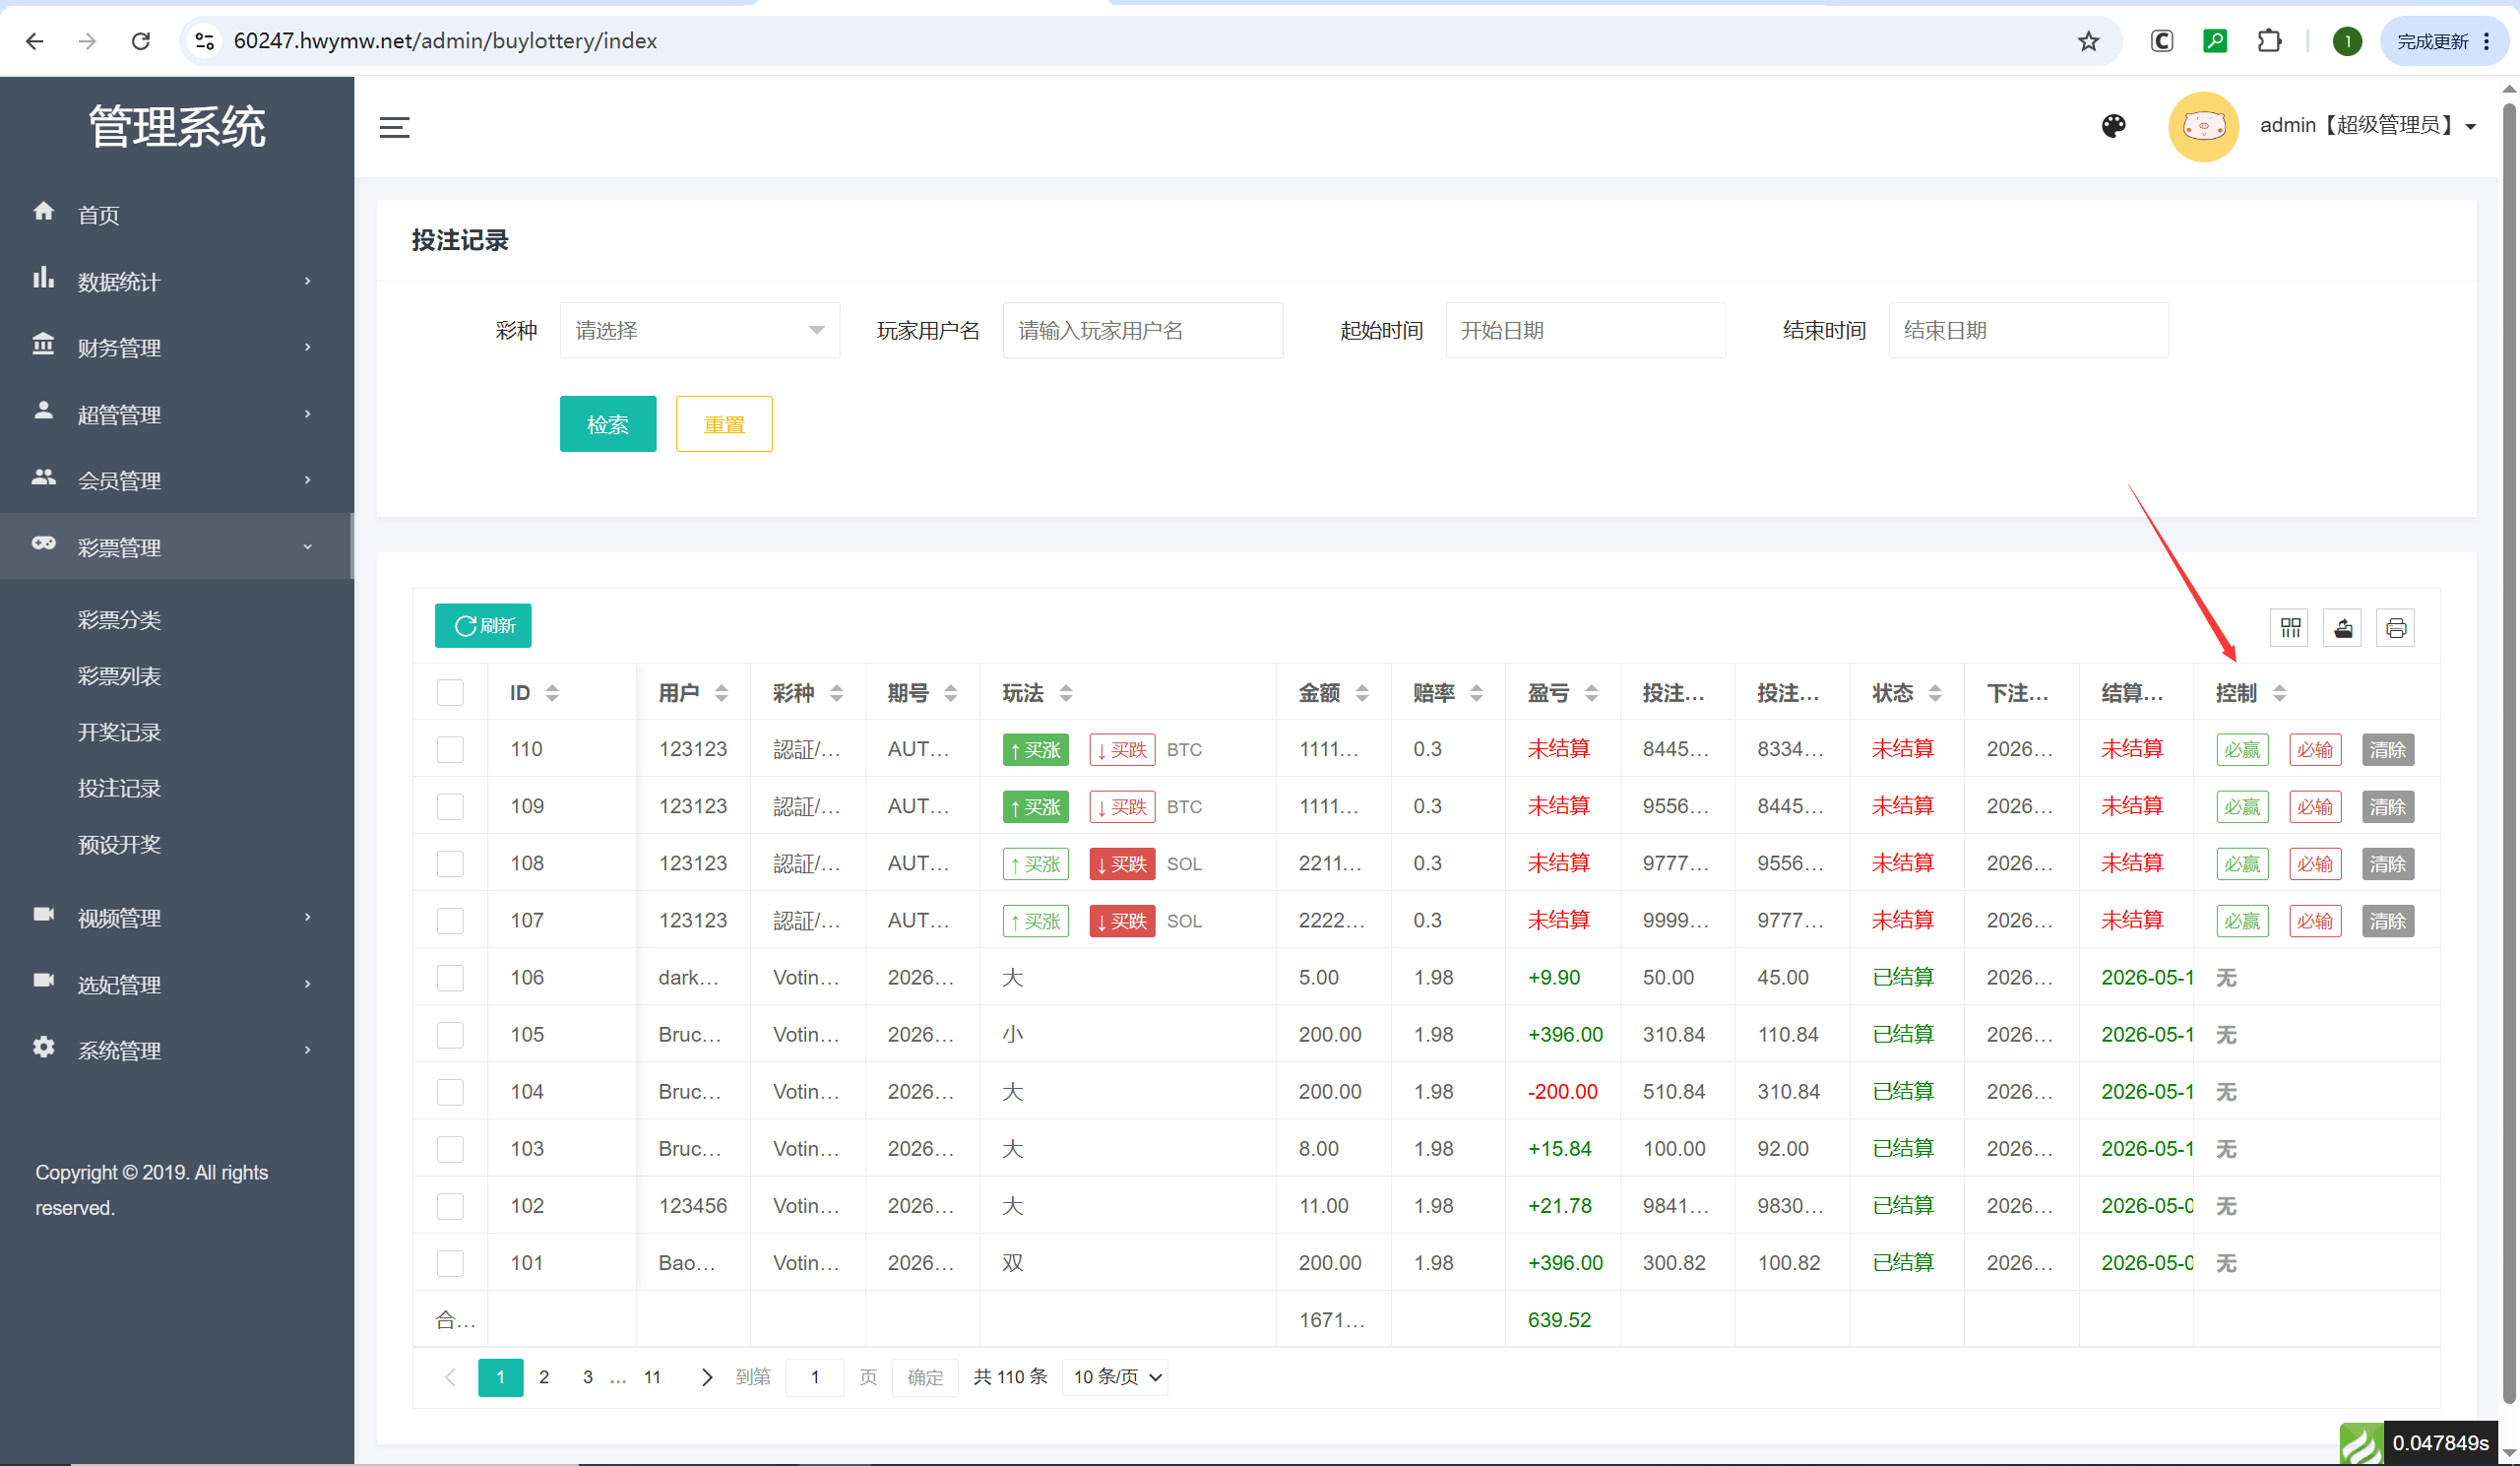Reload page with browser refresh icon

(x=141, y=41)
